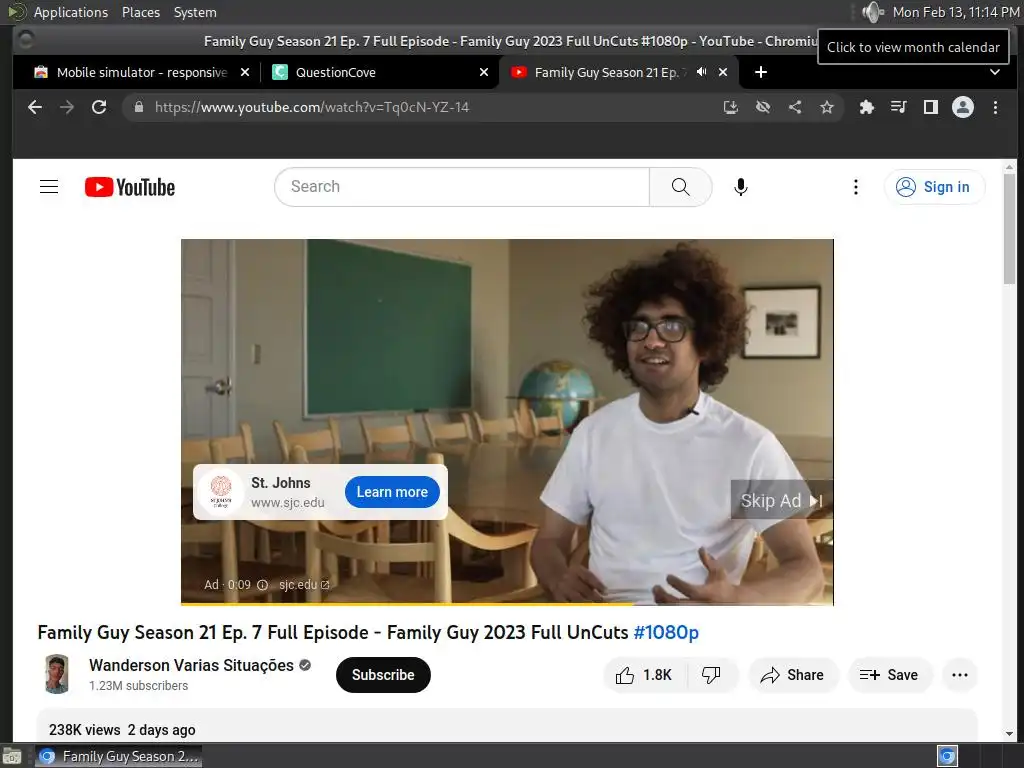Open the extensions puzzle icon
1024x768 pixels.
[867, 107]
